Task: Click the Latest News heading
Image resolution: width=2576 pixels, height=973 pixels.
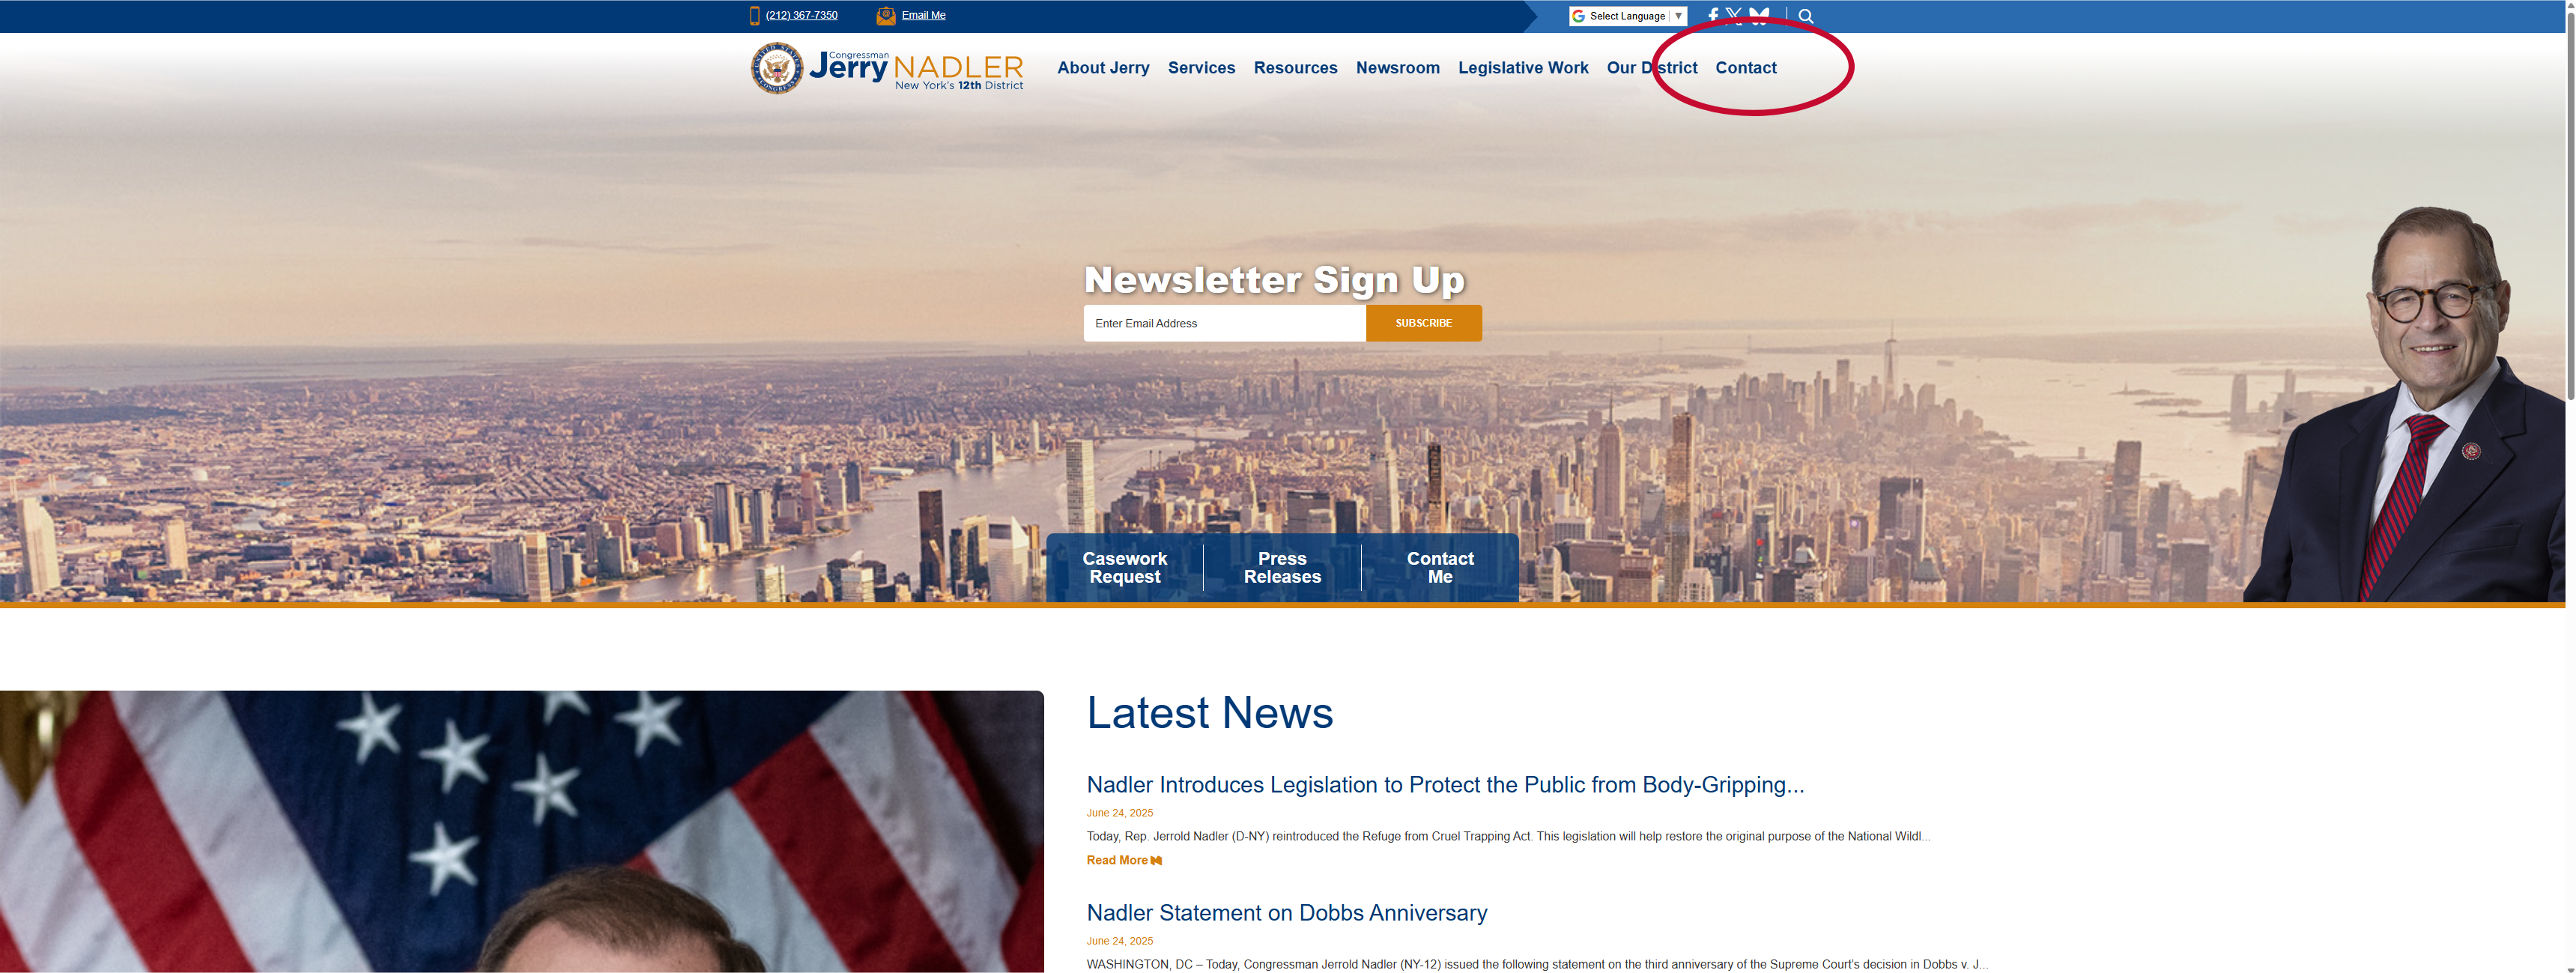Action: (1210, 713)
